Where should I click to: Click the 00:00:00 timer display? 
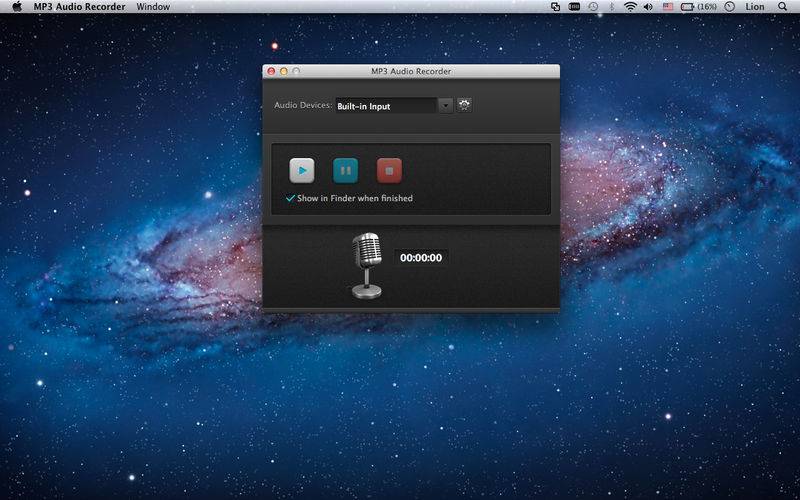(421, 258)
